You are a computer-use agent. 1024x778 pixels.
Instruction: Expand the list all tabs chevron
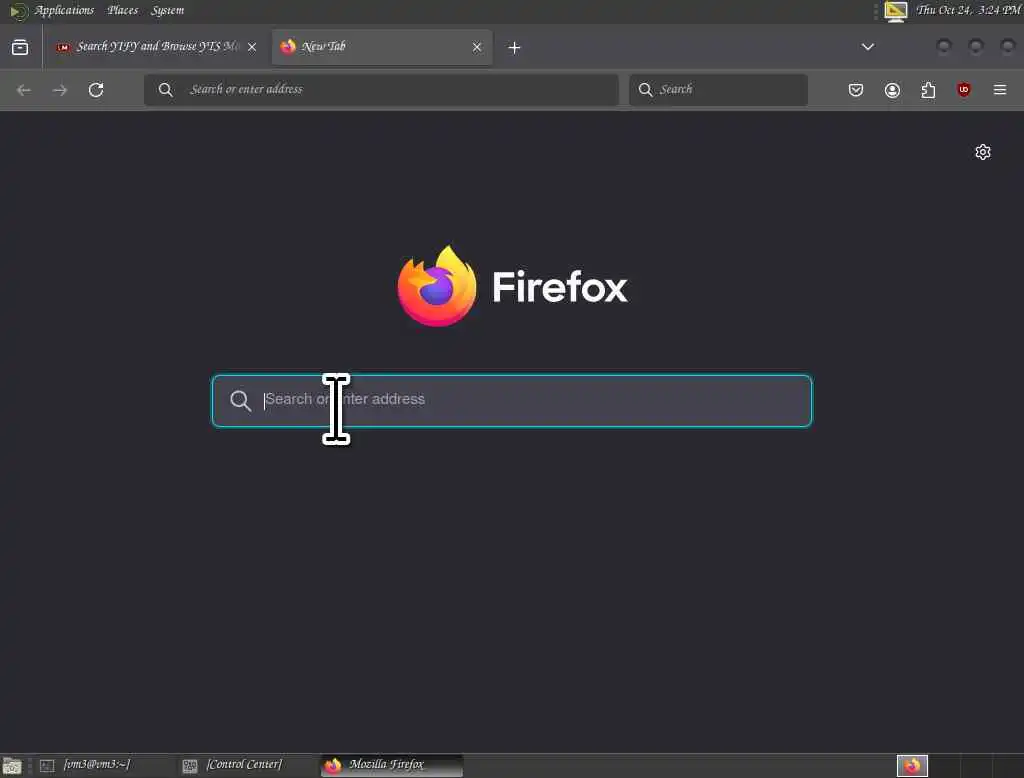click(868, 47)
